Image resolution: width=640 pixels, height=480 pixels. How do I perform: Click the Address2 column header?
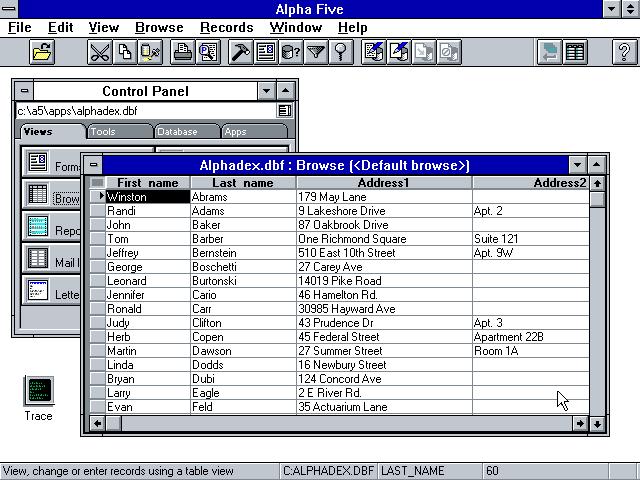(x=531, y=182)
